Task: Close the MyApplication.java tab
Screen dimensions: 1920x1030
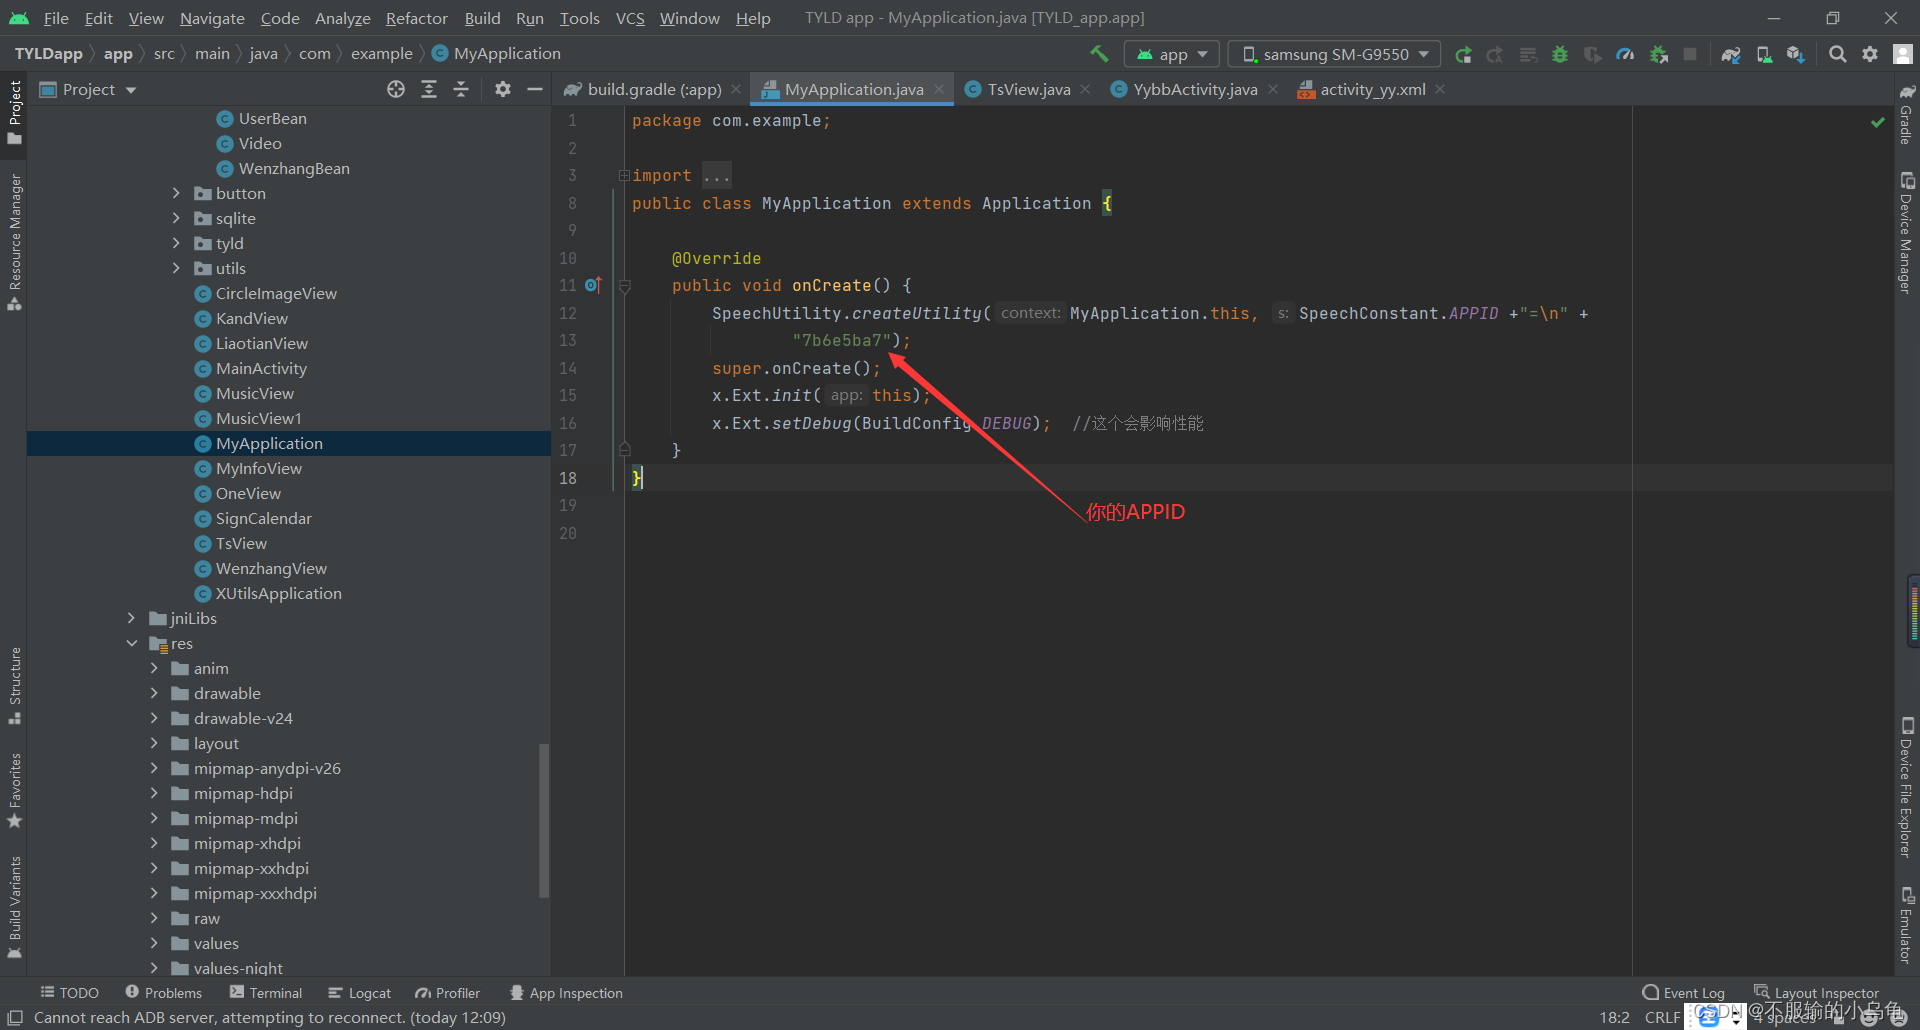Action: [x=939, y=89]
